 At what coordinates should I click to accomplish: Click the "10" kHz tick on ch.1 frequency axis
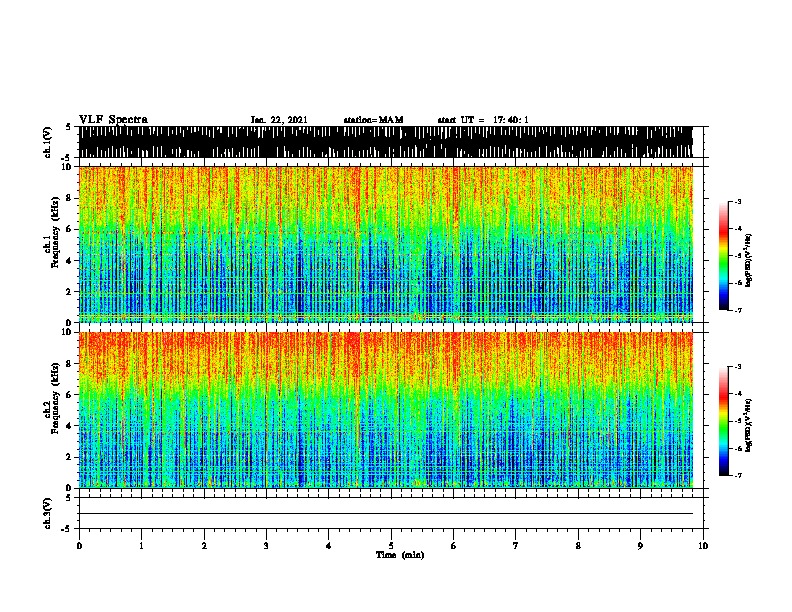point(68,167)
